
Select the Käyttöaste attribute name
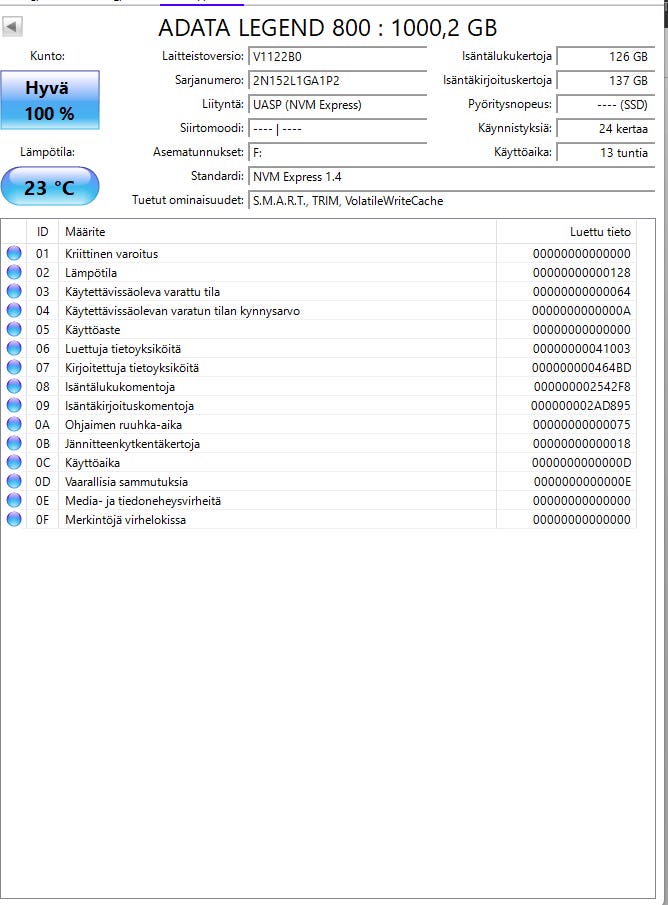(92, 330)
